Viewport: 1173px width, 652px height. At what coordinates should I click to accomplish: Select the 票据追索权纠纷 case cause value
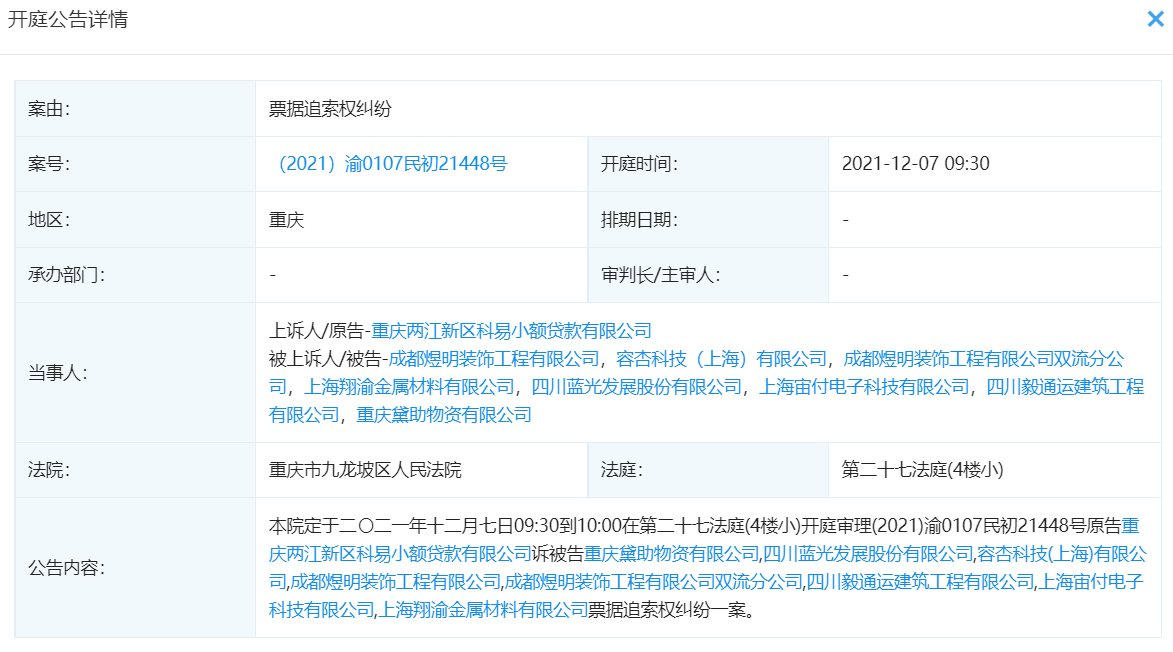click(x=330, y=109)
